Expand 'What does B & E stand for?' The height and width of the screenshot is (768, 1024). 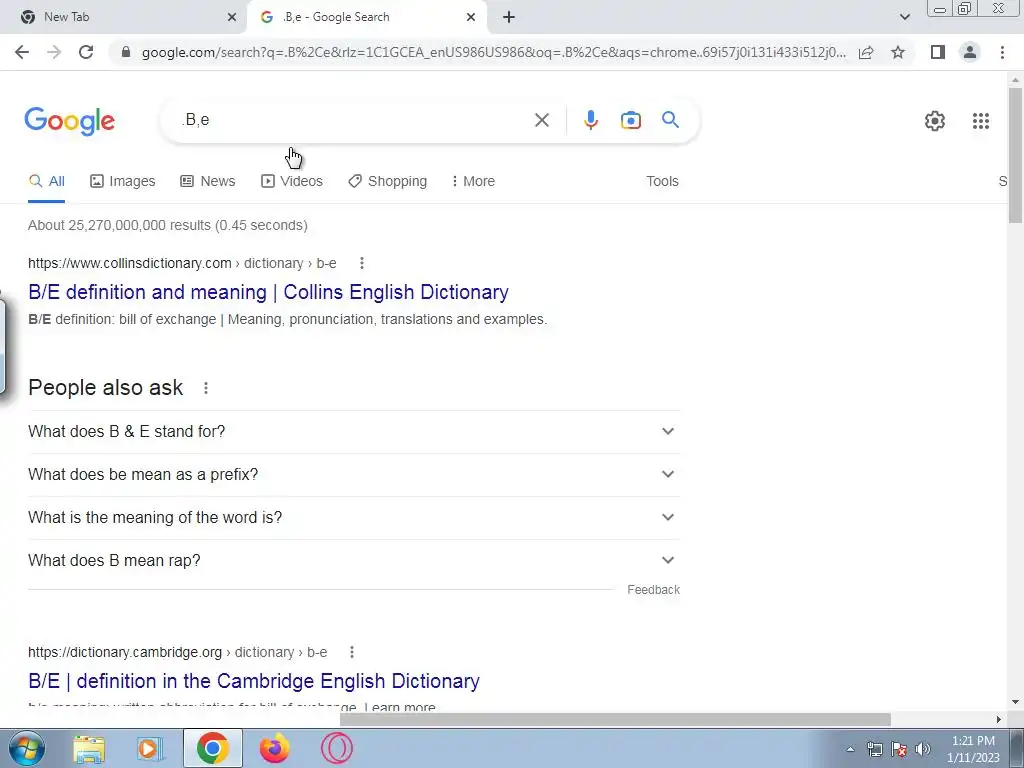[354, 432]
